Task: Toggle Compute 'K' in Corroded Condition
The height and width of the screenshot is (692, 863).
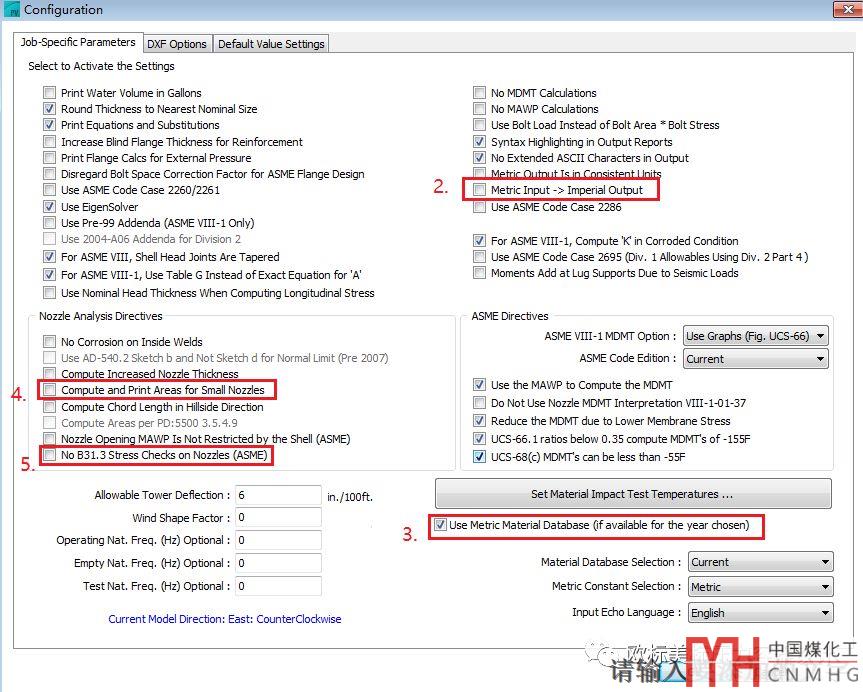Action: pos(479,241)
